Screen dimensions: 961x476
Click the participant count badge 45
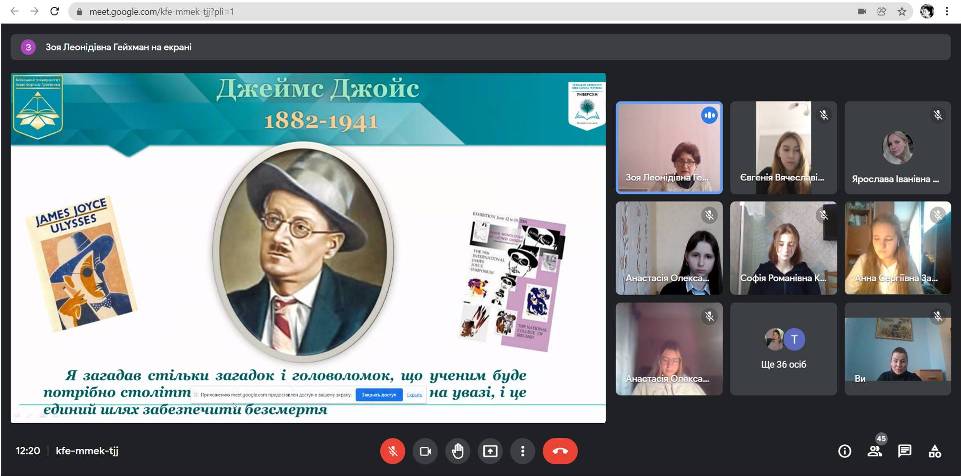click(x=881, y=439)
